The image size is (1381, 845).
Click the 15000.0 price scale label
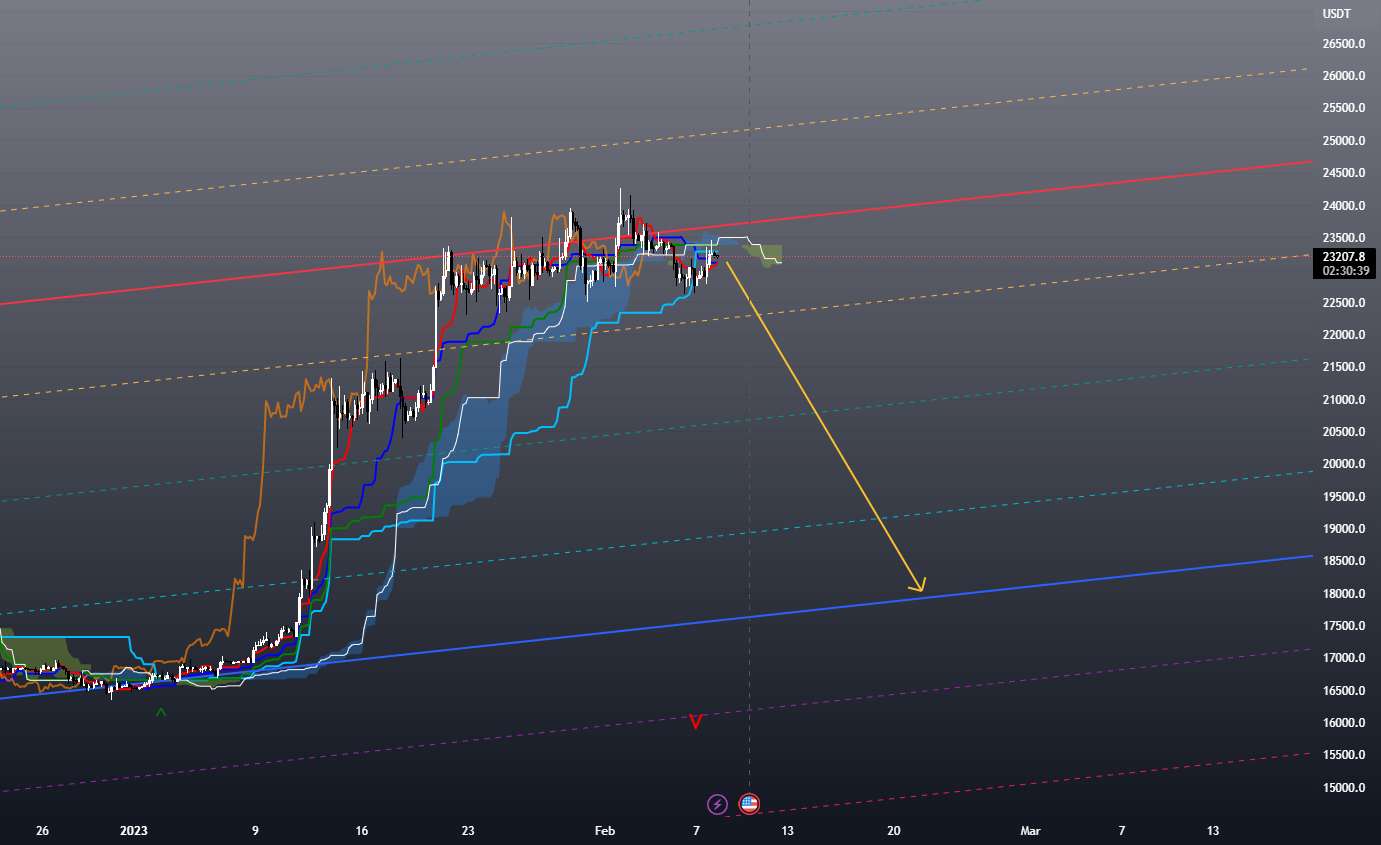[1343, 788]
